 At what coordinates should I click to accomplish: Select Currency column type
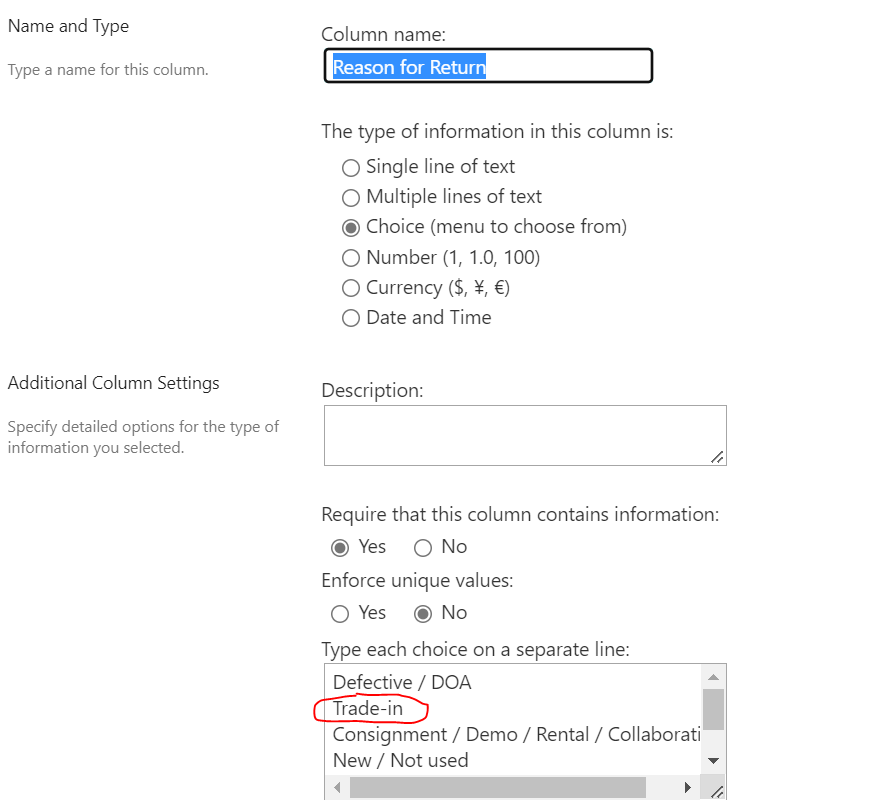click(x=351, y=288)
